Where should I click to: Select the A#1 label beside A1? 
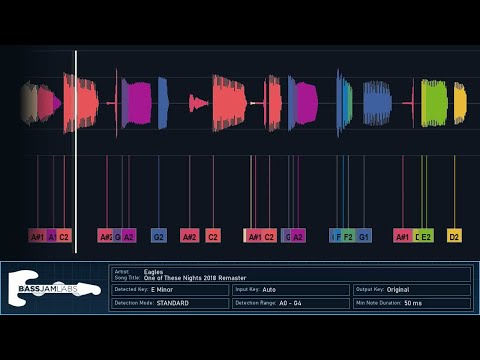(37, 237)
